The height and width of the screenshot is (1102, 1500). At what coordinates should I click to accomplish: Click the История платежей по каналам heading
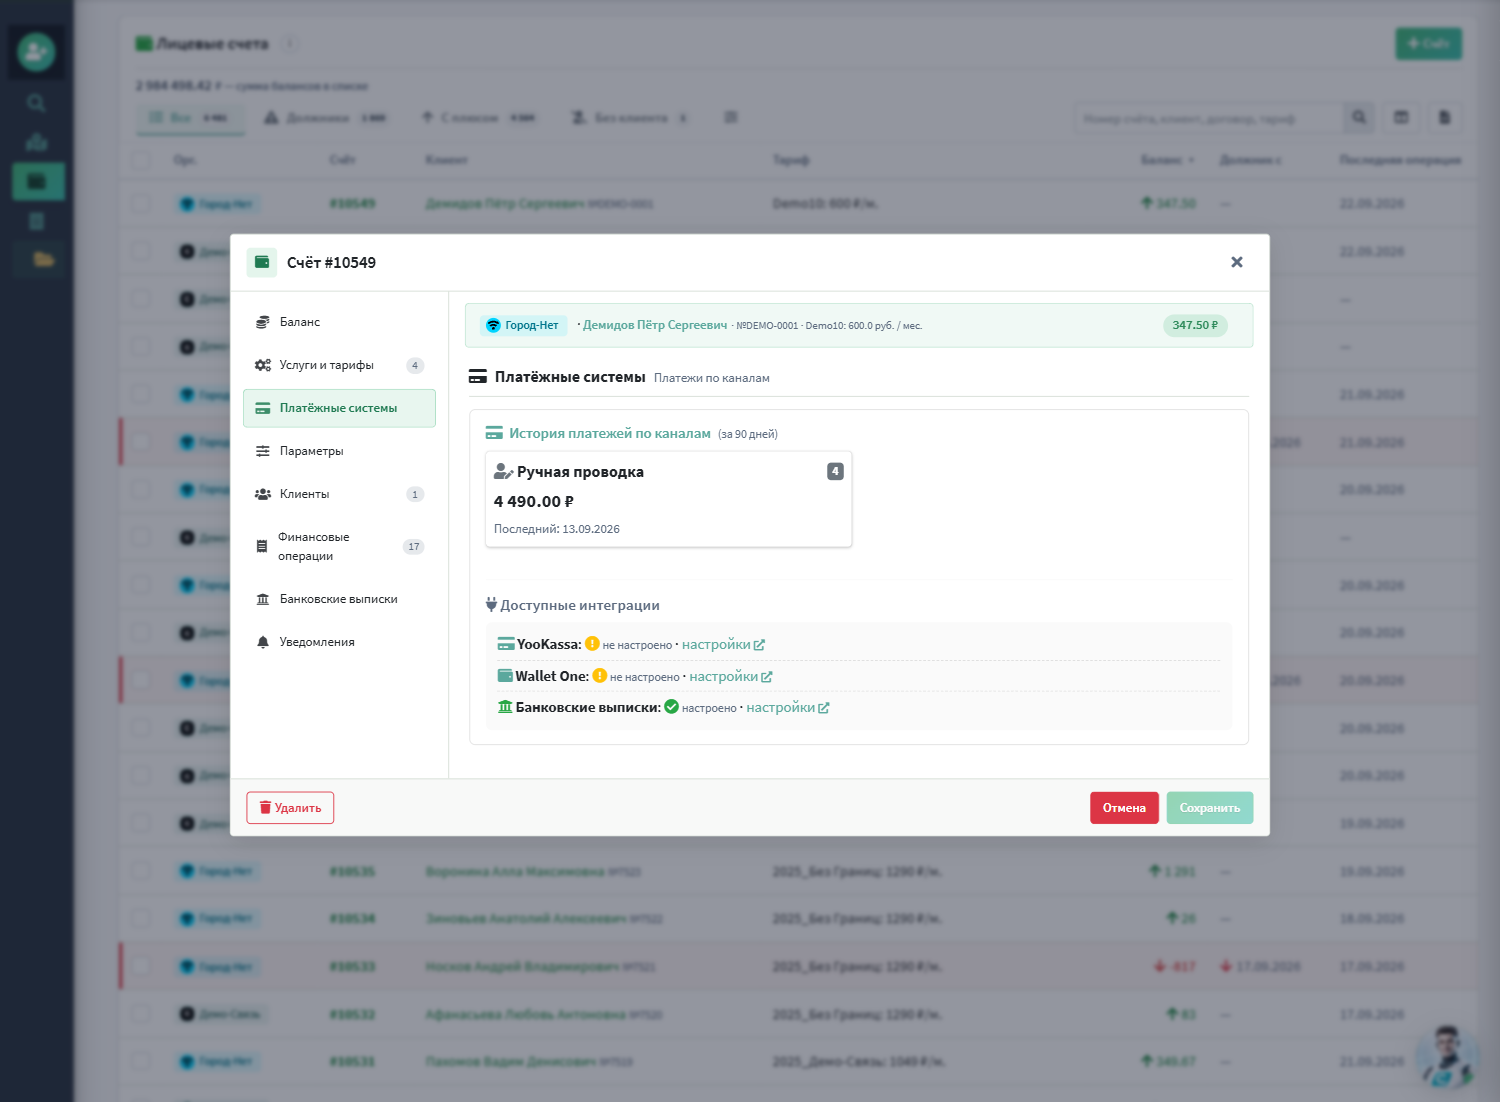(x=610, y=433)
